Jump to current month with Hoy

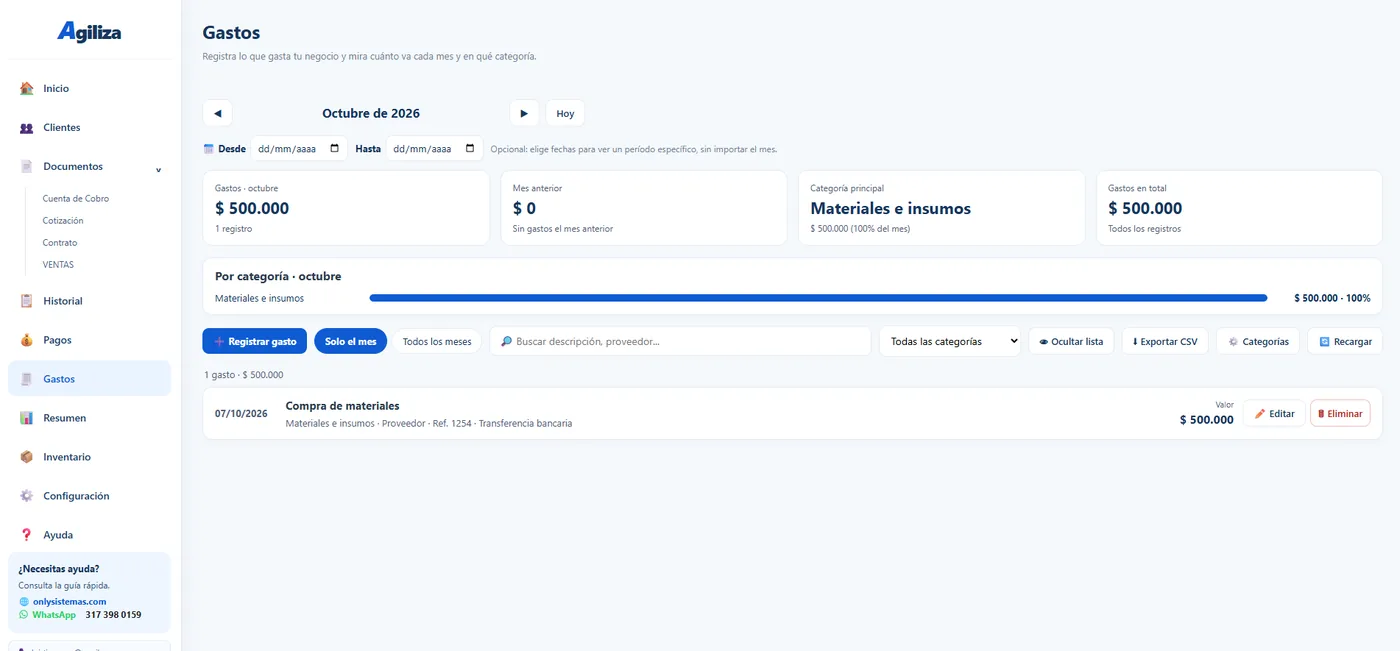click(565, 113)
